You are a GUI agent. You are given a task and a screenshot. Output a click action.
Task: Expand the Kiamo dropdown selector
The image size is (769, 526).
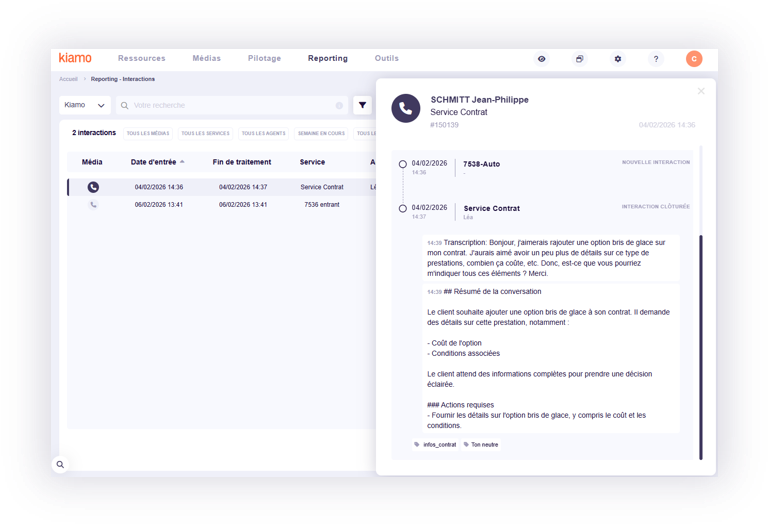(x=84, y=105)
